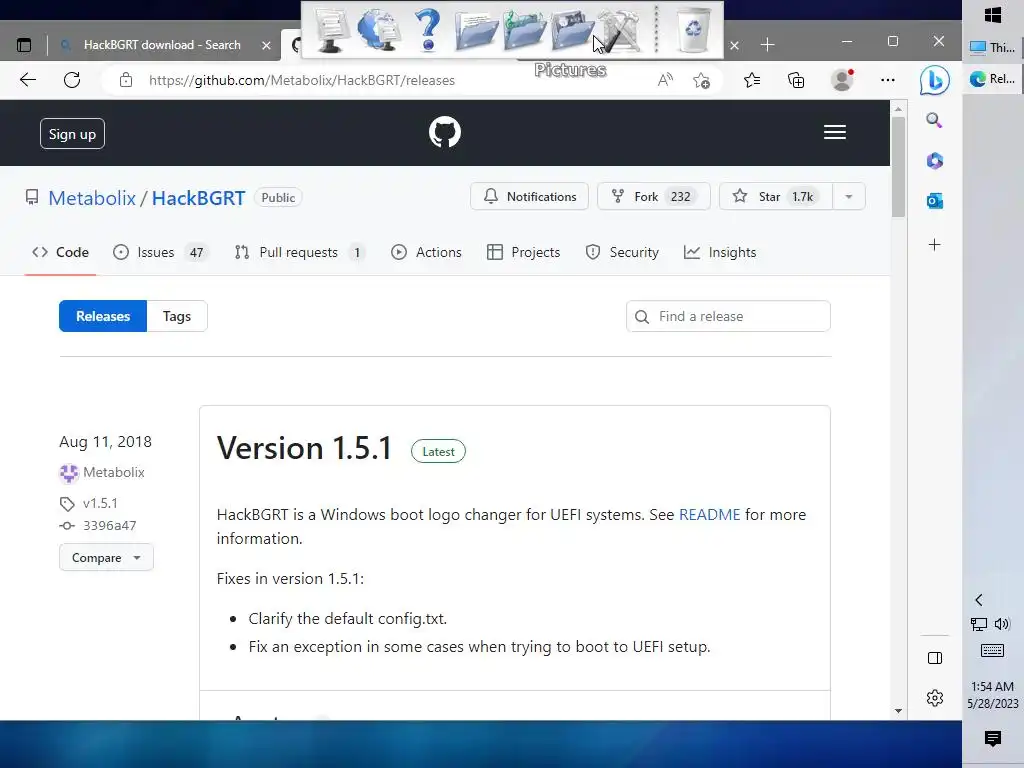Add this page to favorites
Viewport: 1024px width, 768px height.
pos(702,80)
